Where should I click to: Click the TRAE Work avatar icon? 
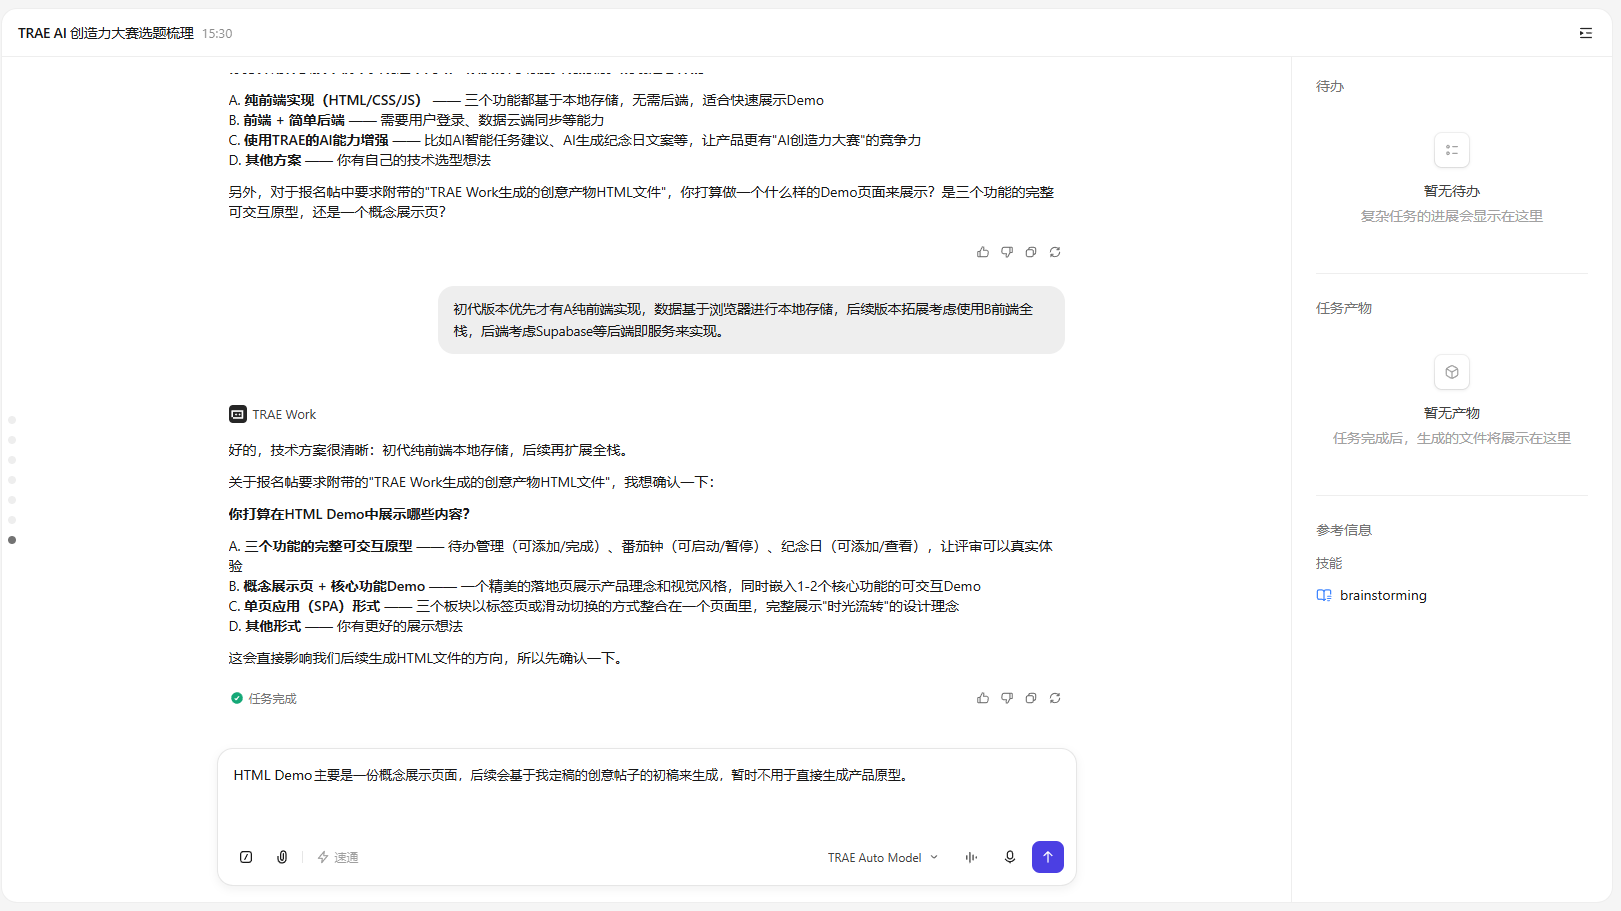pyautogui.click(x=238, y=414)
